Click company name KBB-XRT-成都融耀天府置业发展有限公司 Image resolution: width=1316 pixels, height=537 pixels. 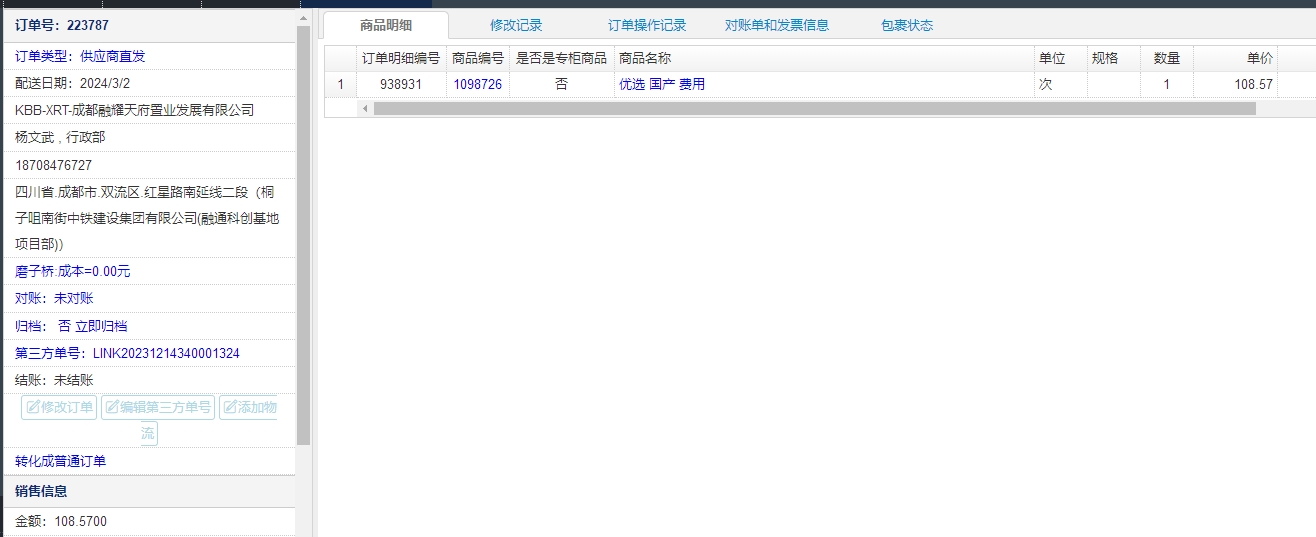[134, 110]
